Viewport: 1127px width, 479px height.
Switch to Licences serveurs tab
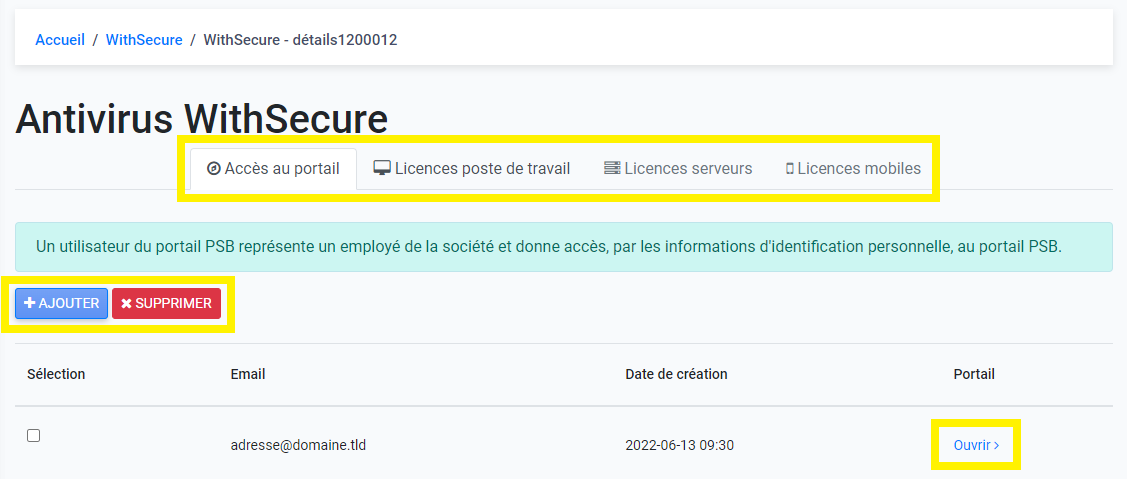(x=678, y=169)
